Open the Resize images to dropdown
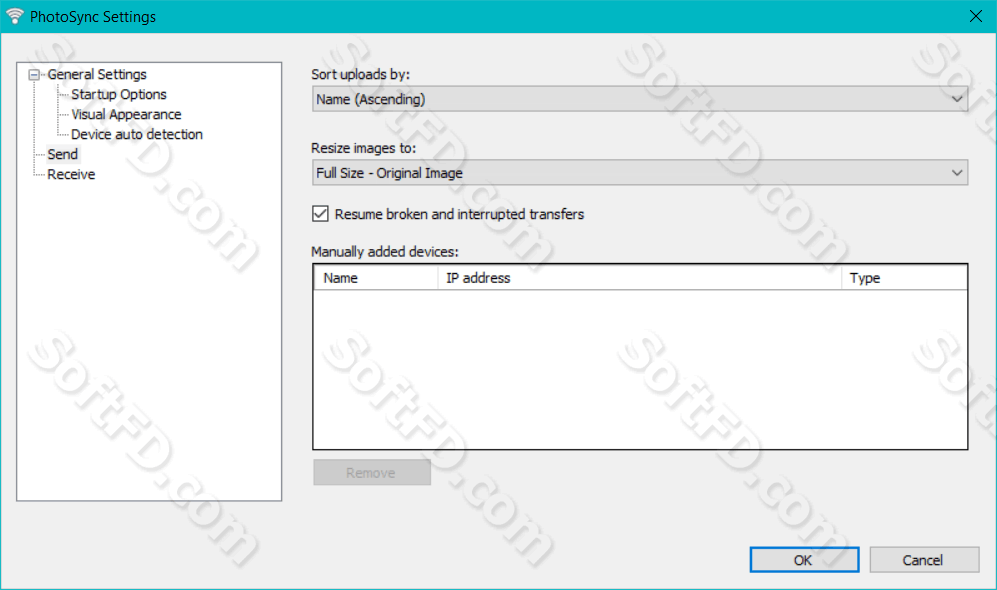Viewport: 997px width, 590px height. pos(640,173)
